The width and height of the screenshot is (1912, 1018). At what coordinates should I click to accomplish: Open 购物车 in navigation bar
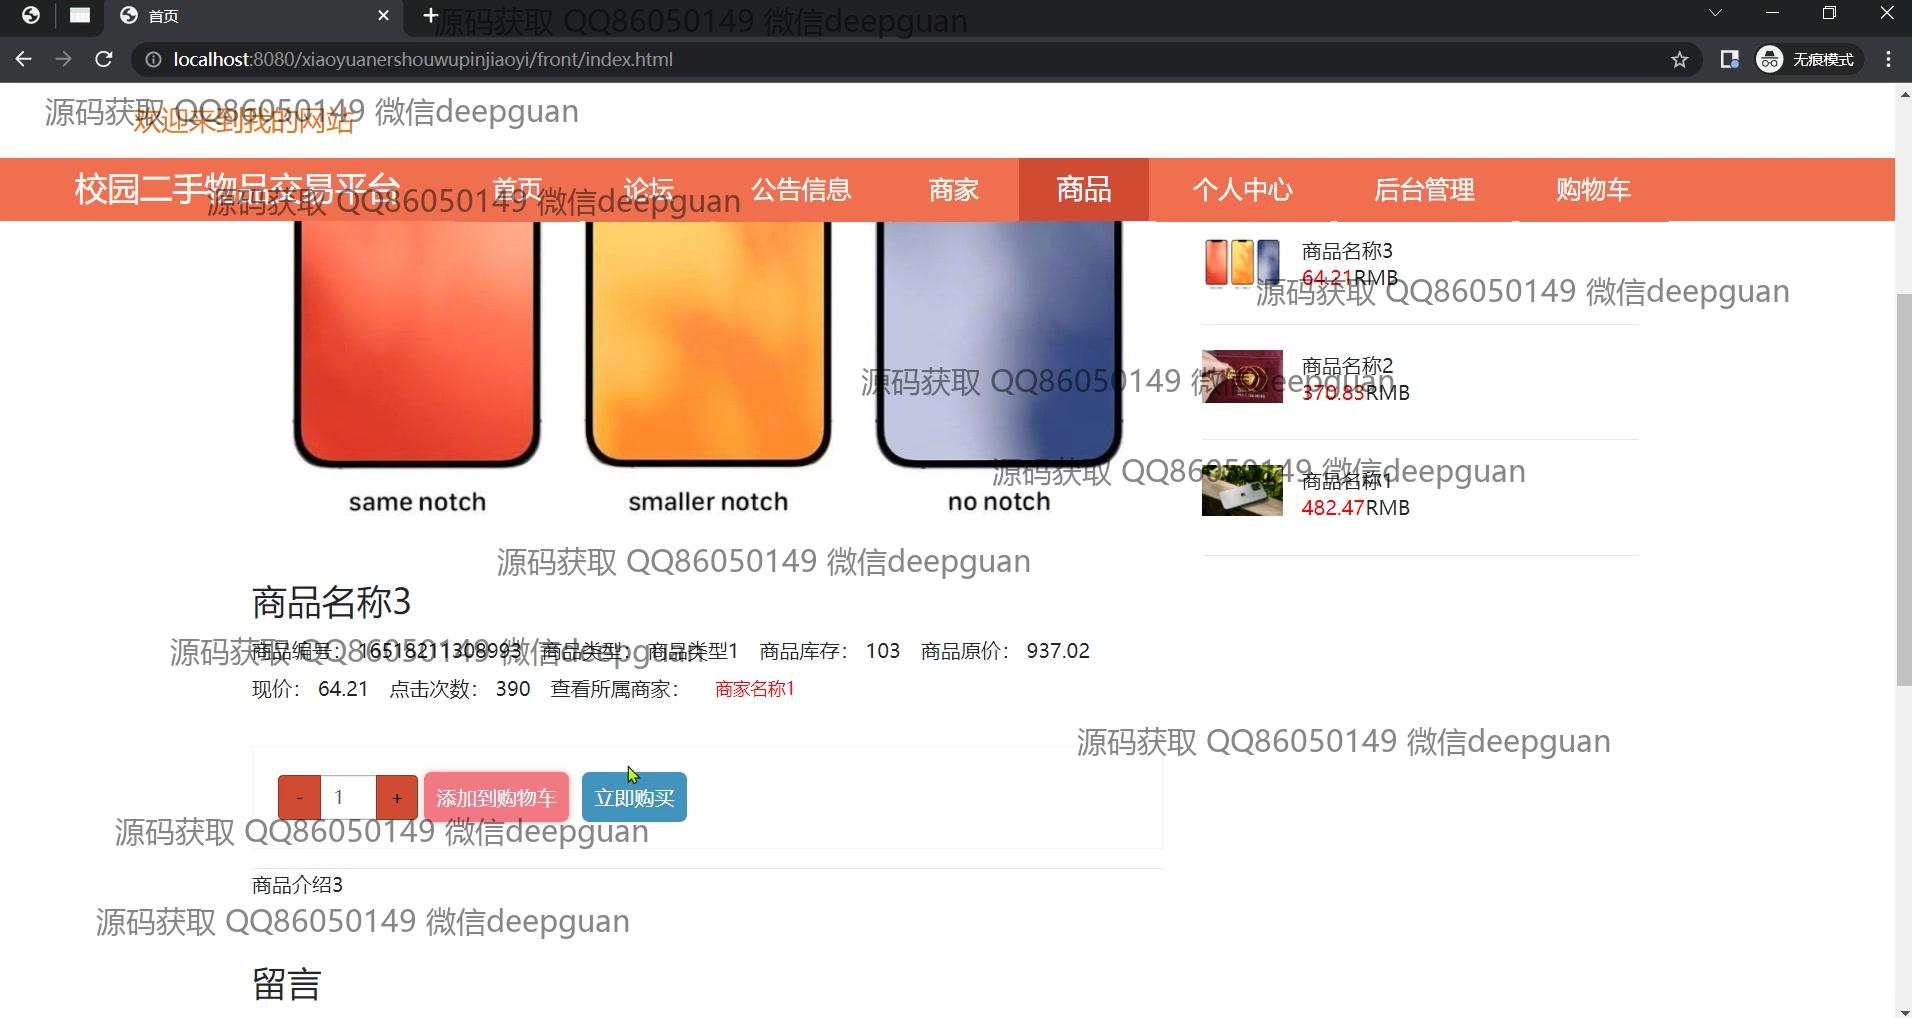(x=1592, y=190)
